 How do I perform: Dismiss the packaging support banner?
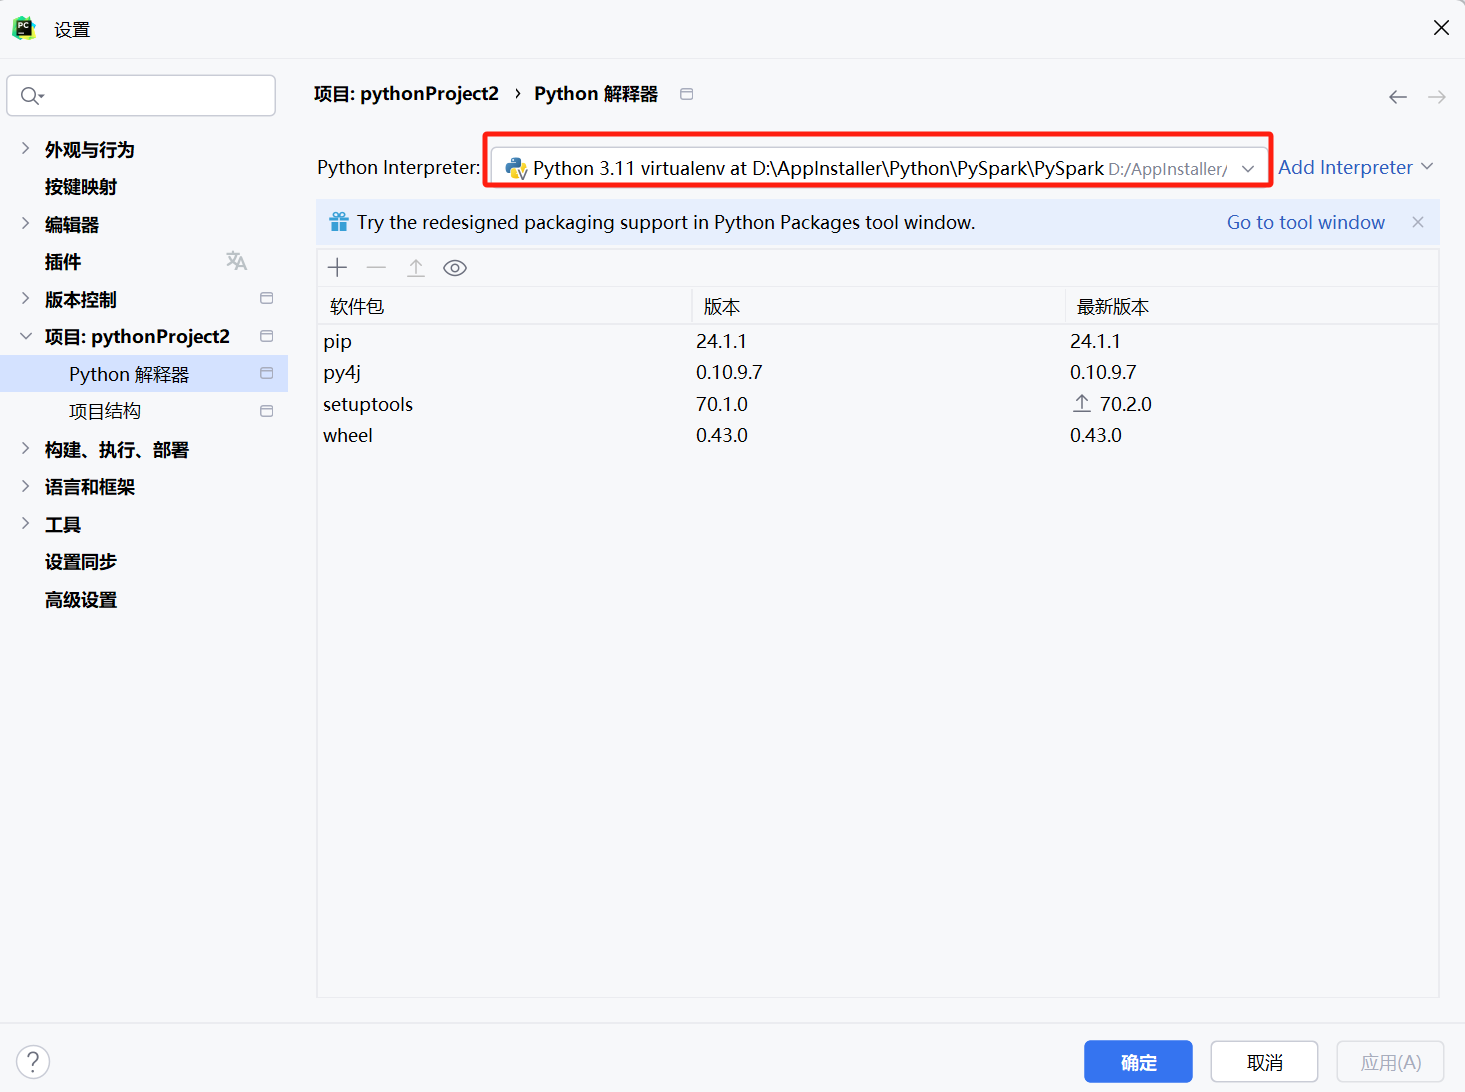click(x=1417, y=222)
